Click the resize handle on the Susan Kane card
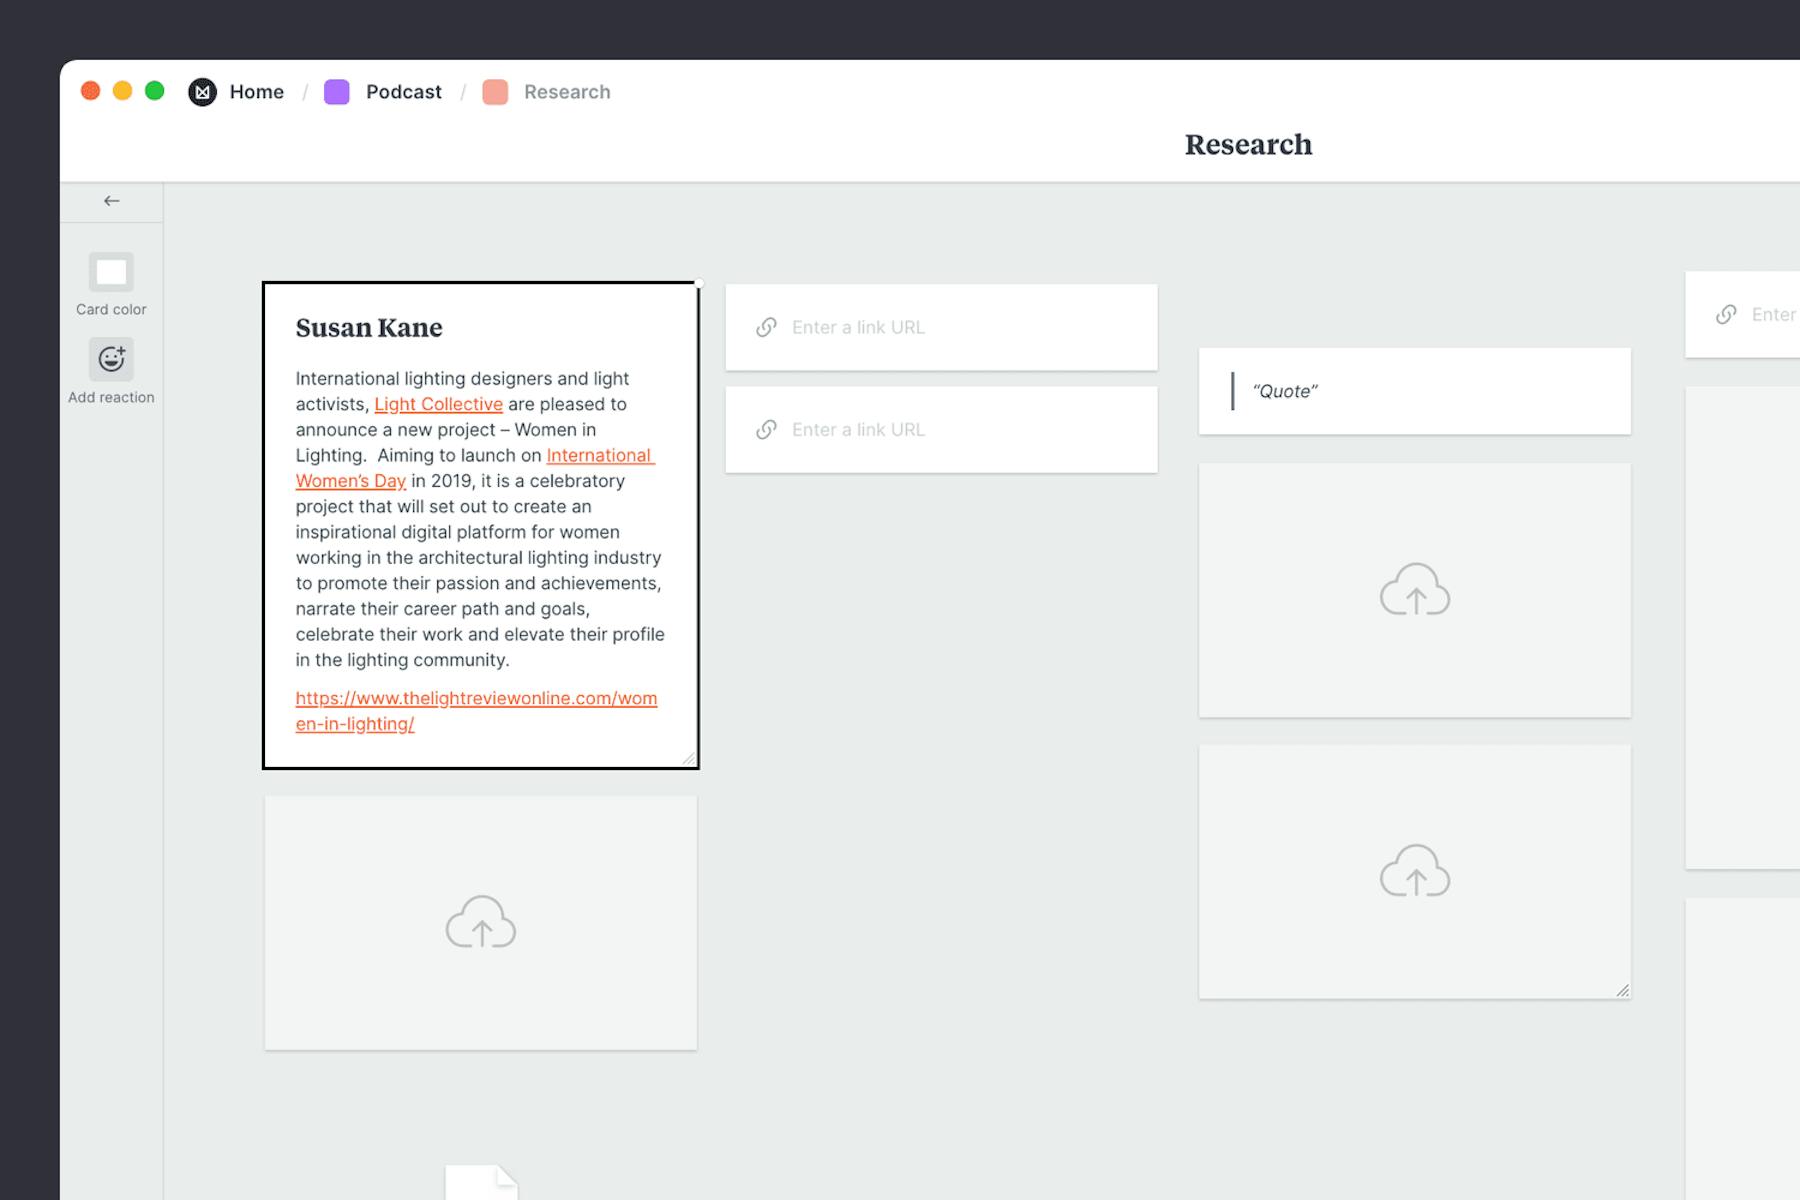The image size is (1800, 1200). (688, 758)
